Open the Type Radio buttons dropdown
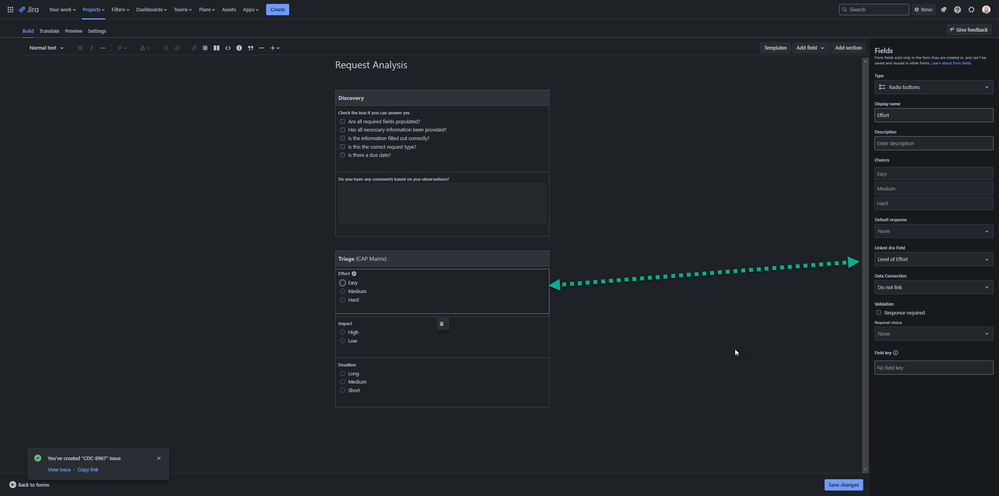The image size is (999, 496). point(933,87)
